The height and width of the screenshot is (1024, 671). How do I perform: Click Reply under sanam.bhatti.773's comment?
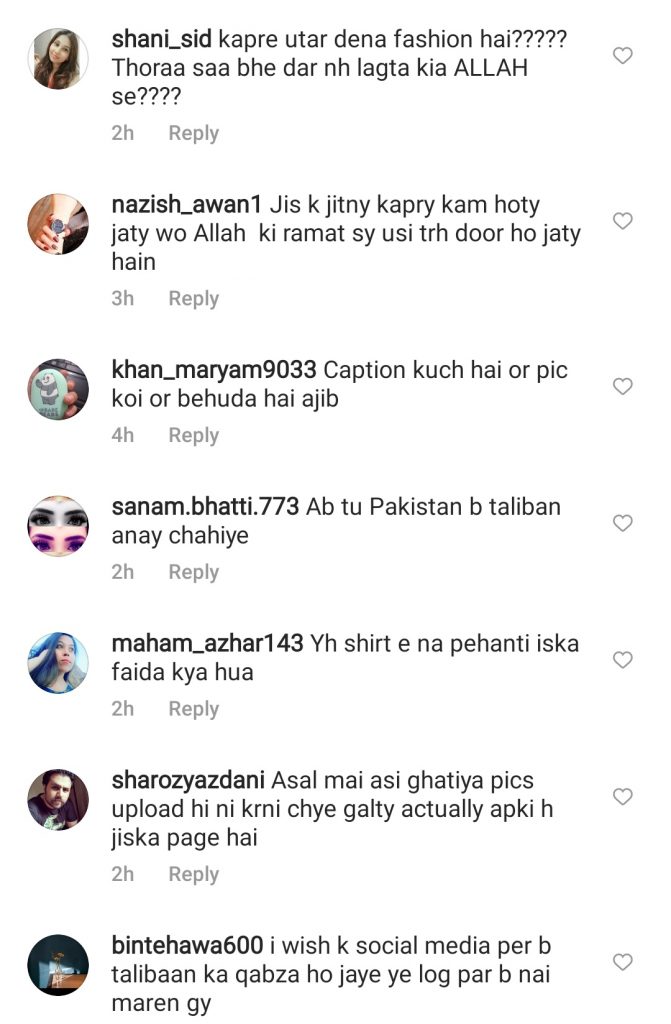[193, 572]
